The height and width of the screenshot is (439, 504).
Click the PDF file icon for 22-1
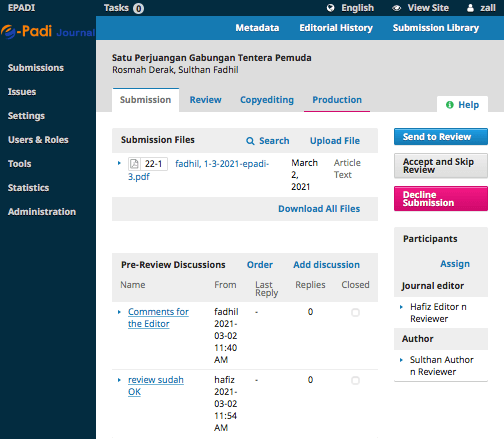click(134, 164)
